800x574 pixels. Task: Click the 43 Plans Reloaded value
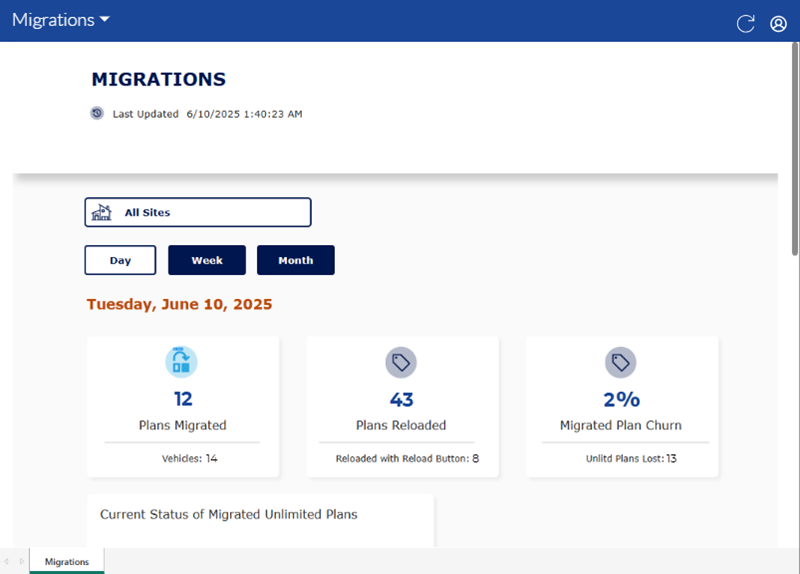tap(402, 400)
